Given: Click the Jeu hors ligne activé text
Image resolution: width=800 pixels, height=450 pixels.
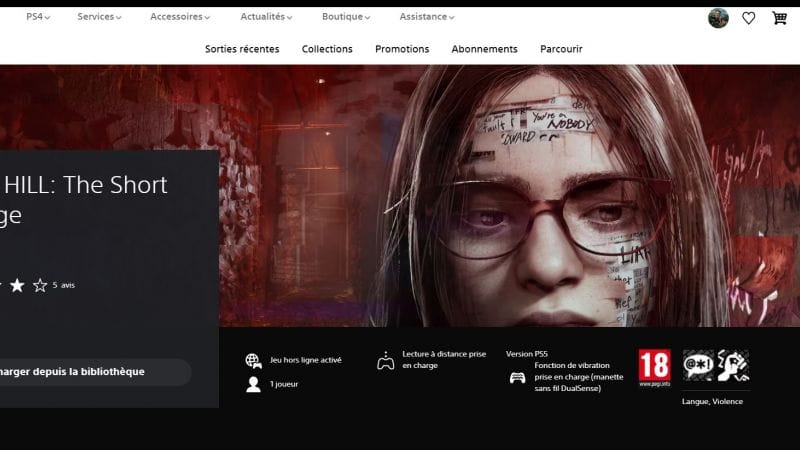Looking at the screenshot, I should [x=306, y=360].
